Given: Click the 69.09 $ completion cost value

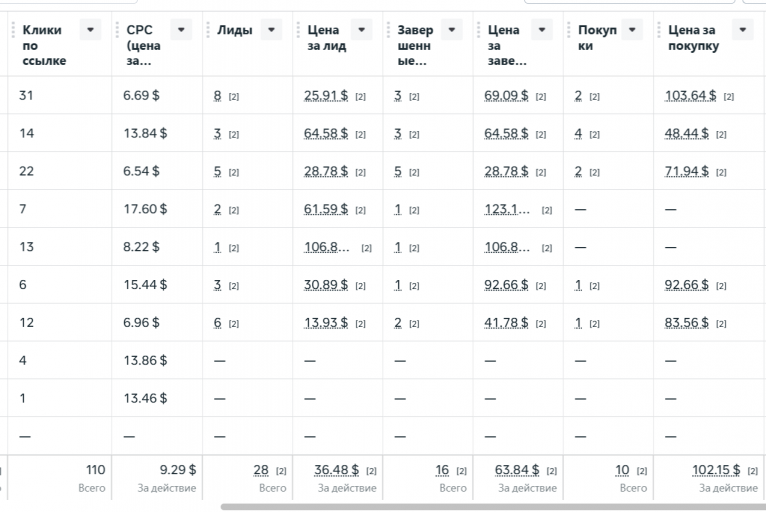Looking at the screenshot, I should click(x=506, y=96).
